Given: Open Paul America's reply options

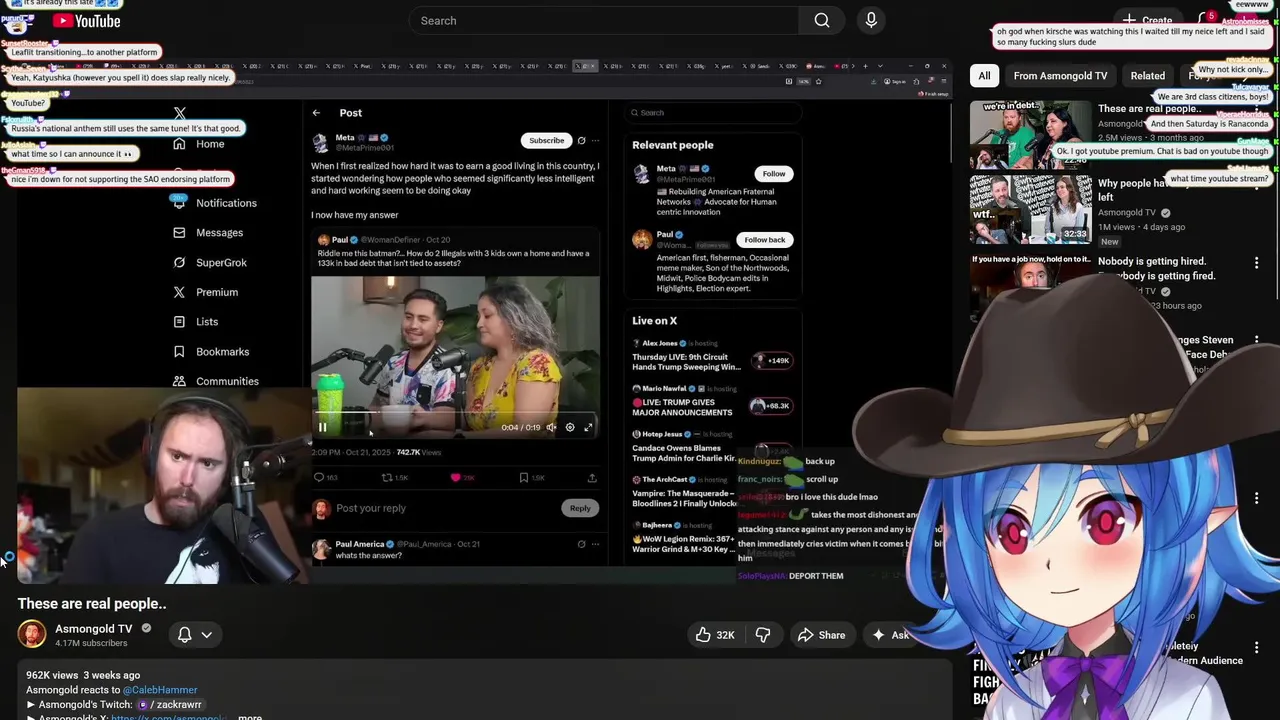Looking at the screenshot, I should 596,544.
